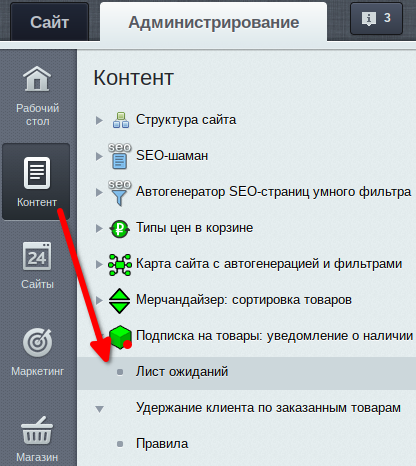
Task: Open Карта сайта с автогенерацией и фильтрами
Action: [269, 264]
